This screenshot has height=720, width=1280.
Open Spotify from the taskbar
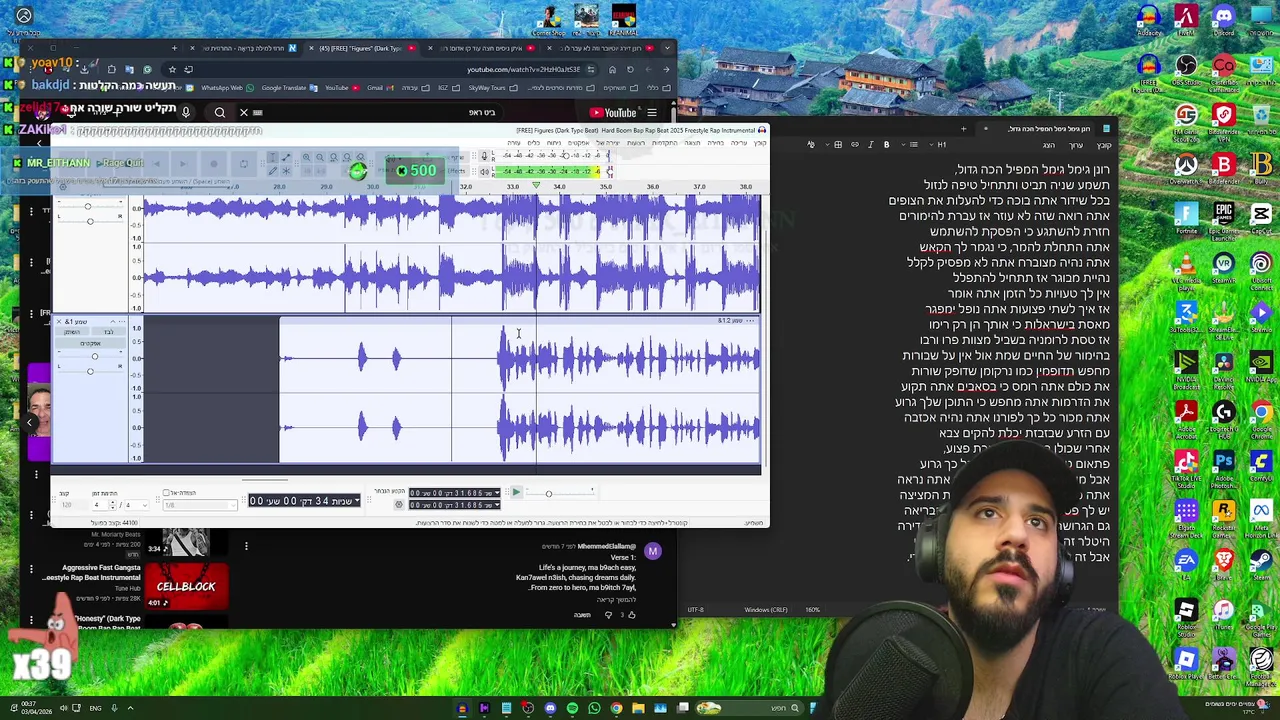pos(572,708)
